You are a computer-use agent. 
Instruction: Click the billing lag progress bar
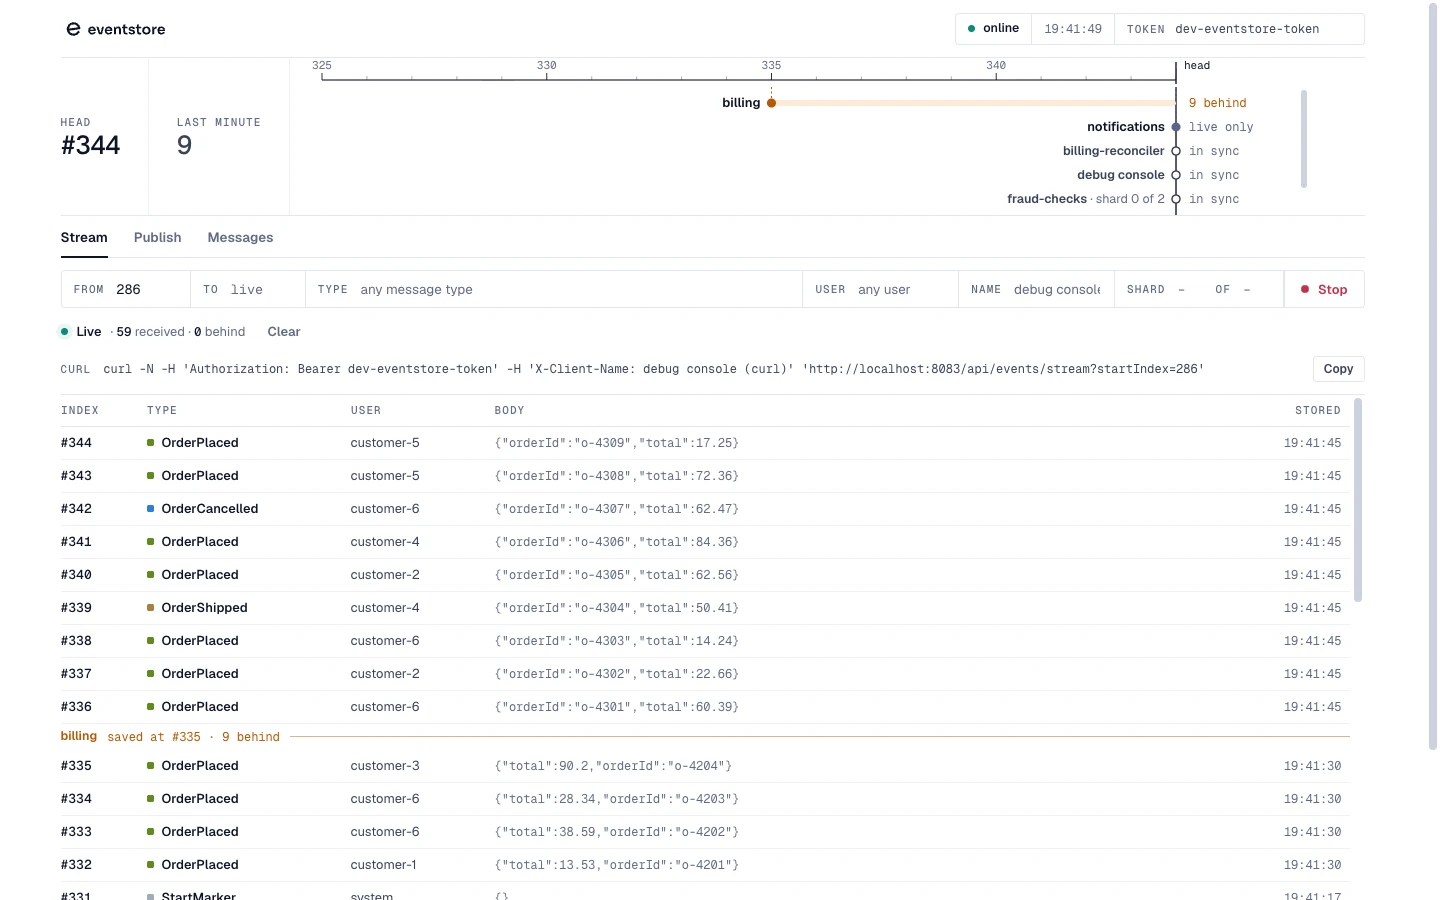[x=974, y=103]
